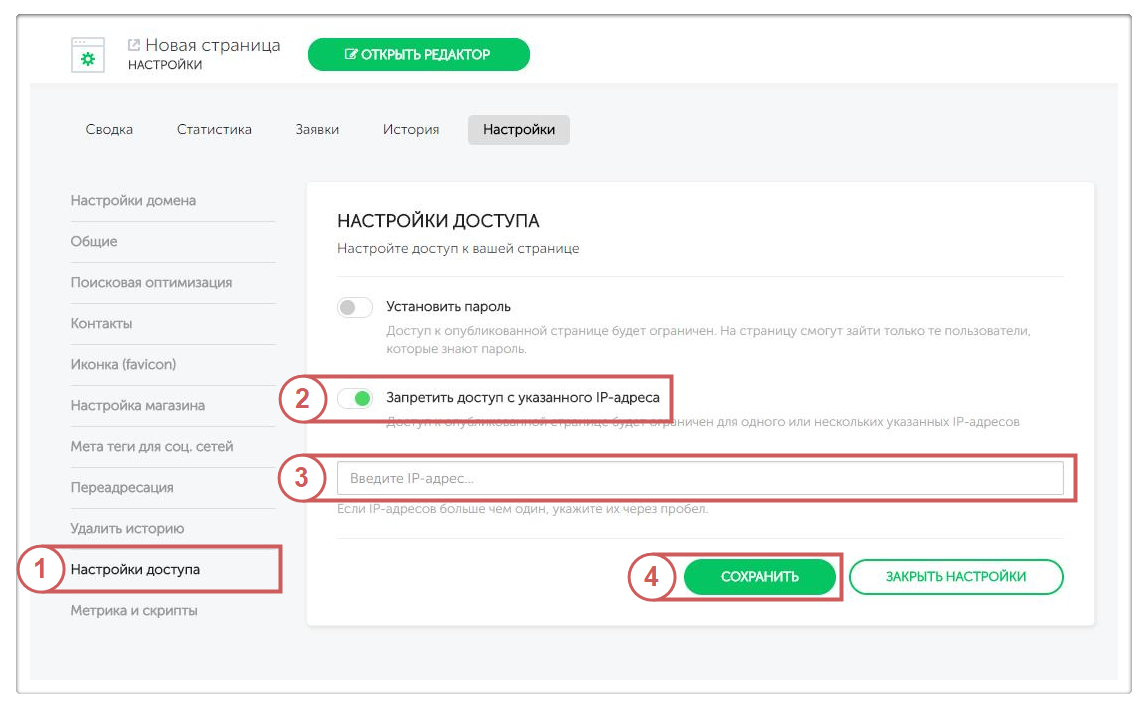Disable the Запретить доступ с IP-адреса toggle
Screen dimensions: 1148x707
pyautogui.click(x=355, y=398)
